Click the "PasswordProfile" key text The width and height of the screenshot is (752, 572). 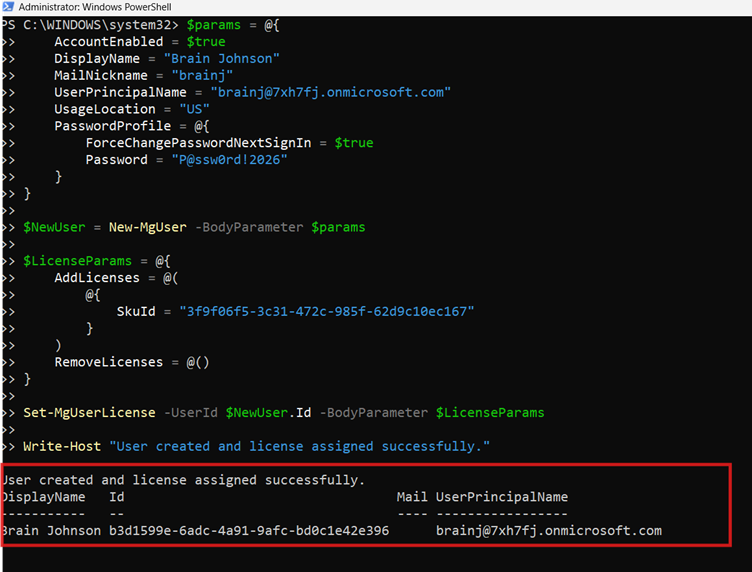[x=112, y=126]
